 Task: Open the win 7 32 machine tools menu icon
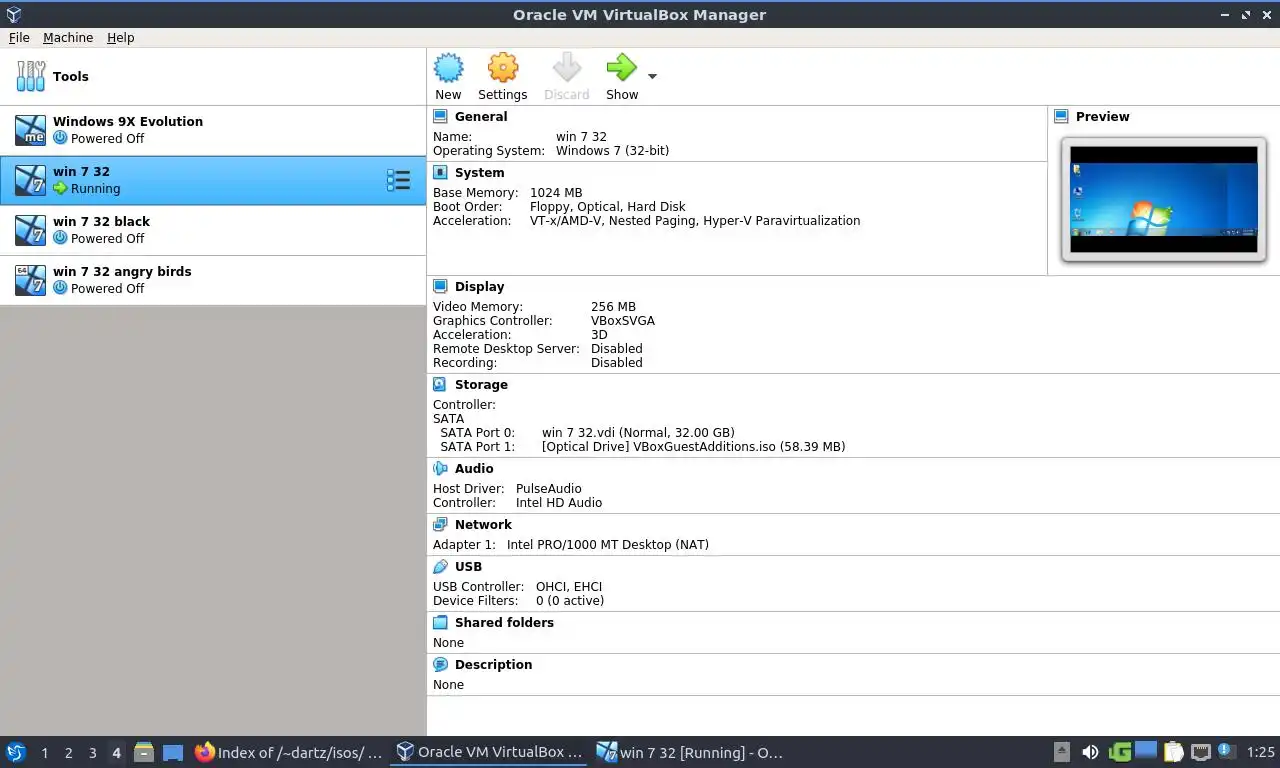pyautogui.click(x=398, y=180)
